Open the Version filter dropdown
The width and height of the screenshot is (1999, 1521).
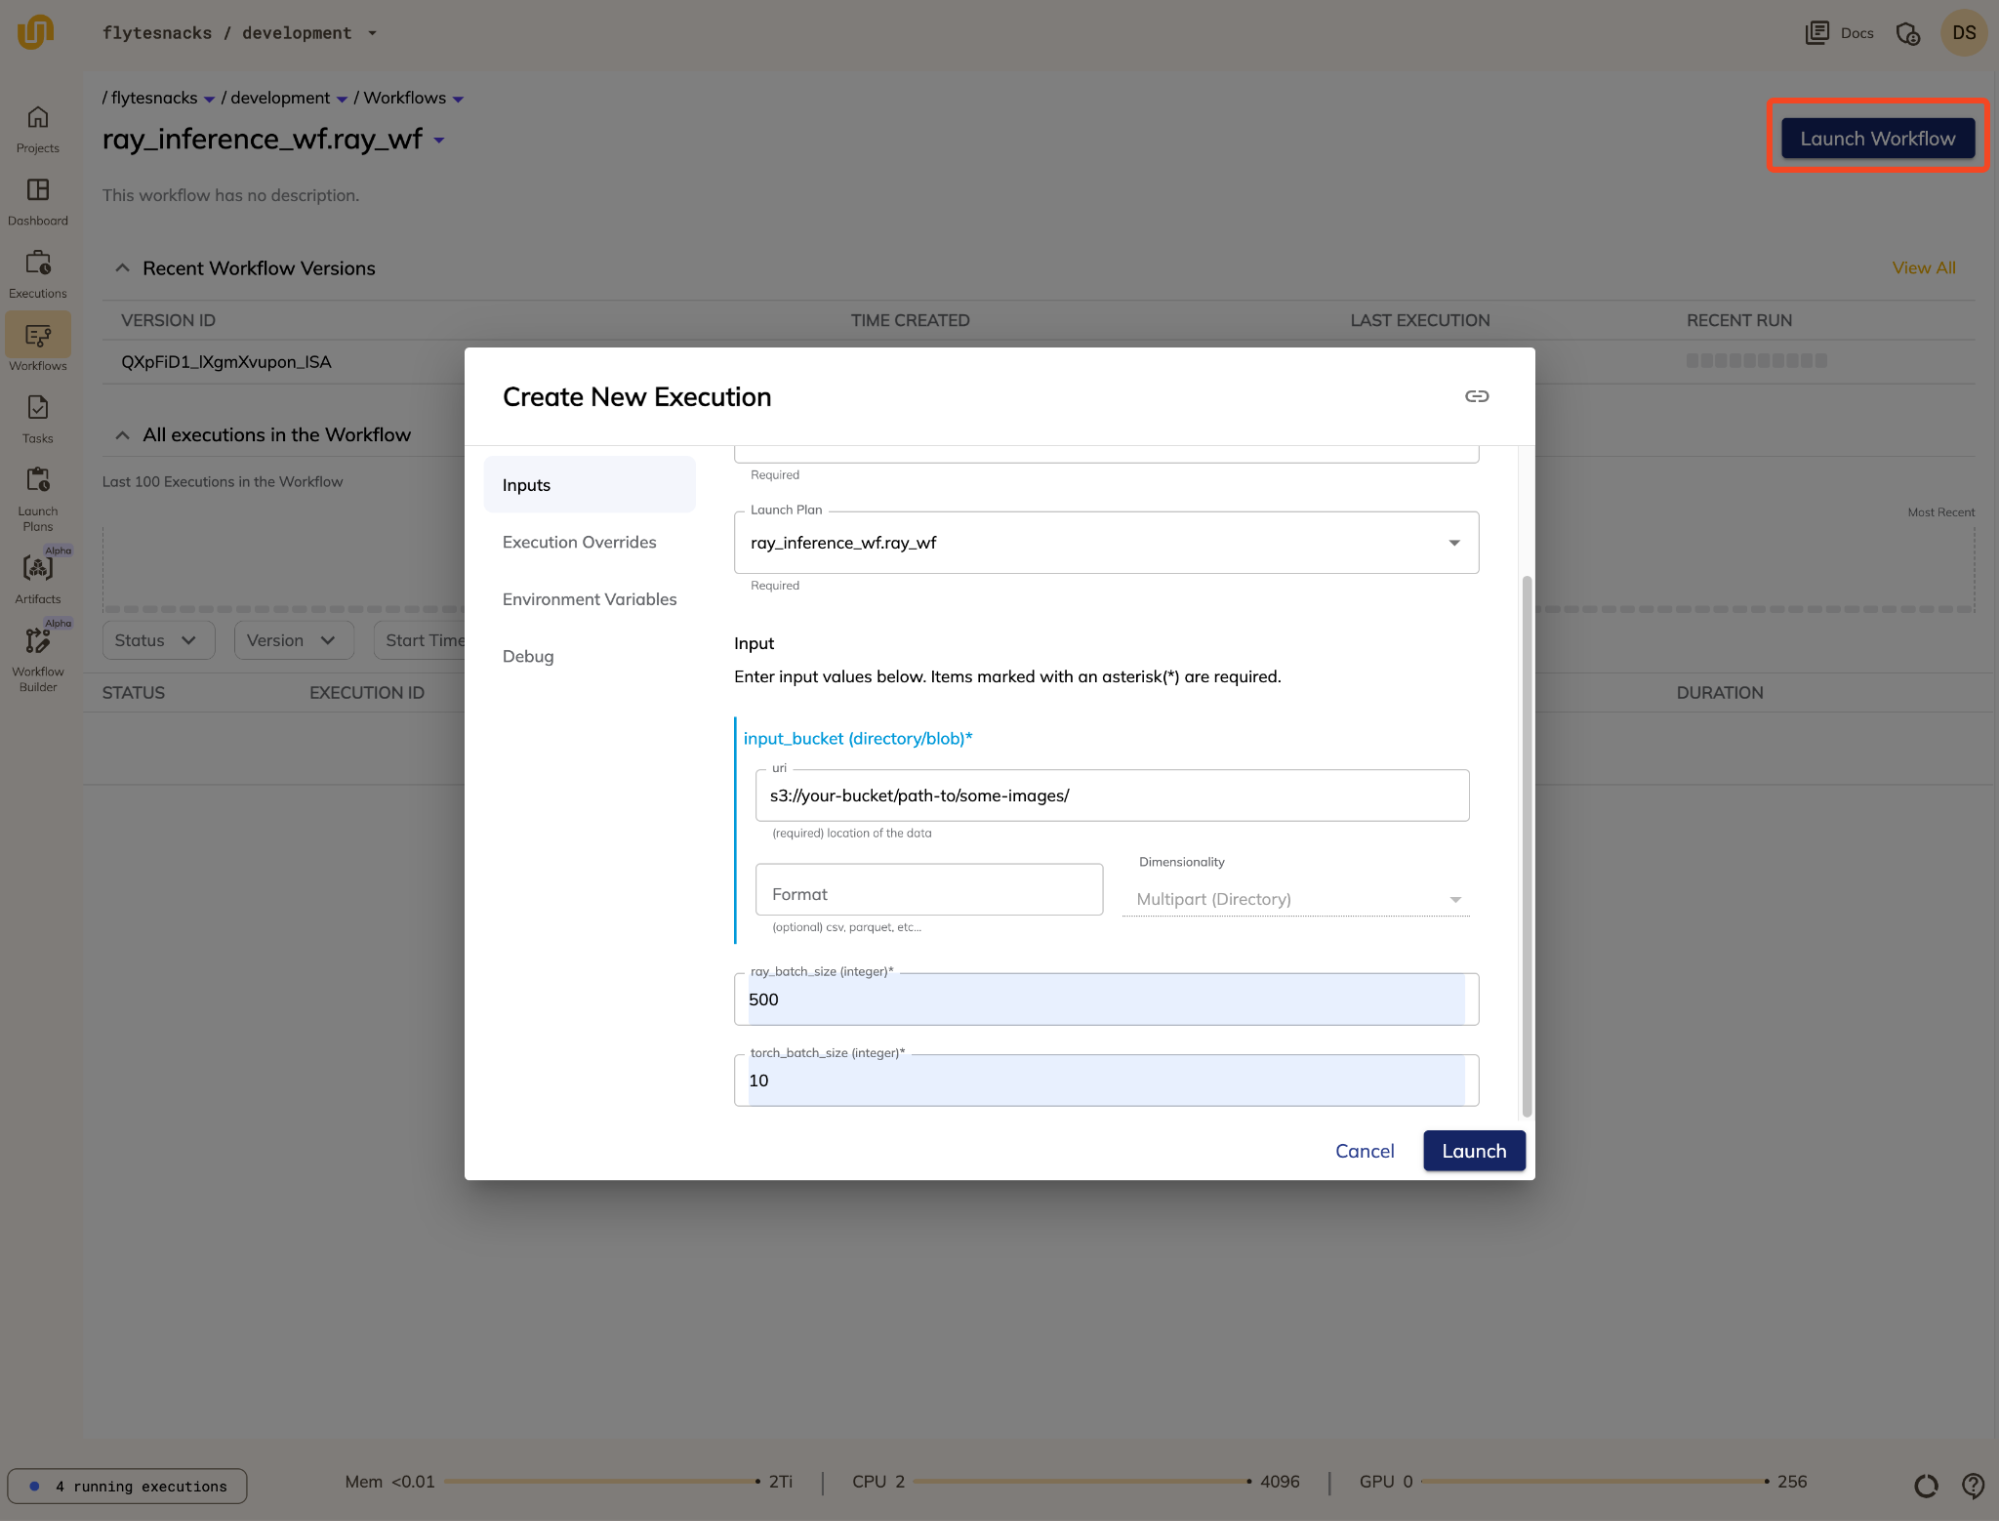[293, 640]
